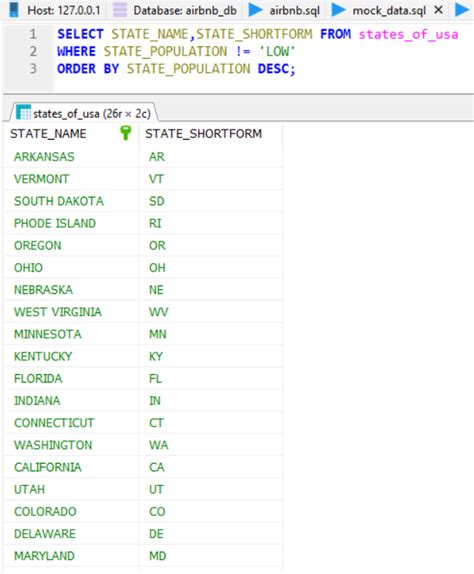Image resolution: width=474 pixels, height=574 pixels.
Task: Select the OHIO cell
Action: click(x=71, y=268)
